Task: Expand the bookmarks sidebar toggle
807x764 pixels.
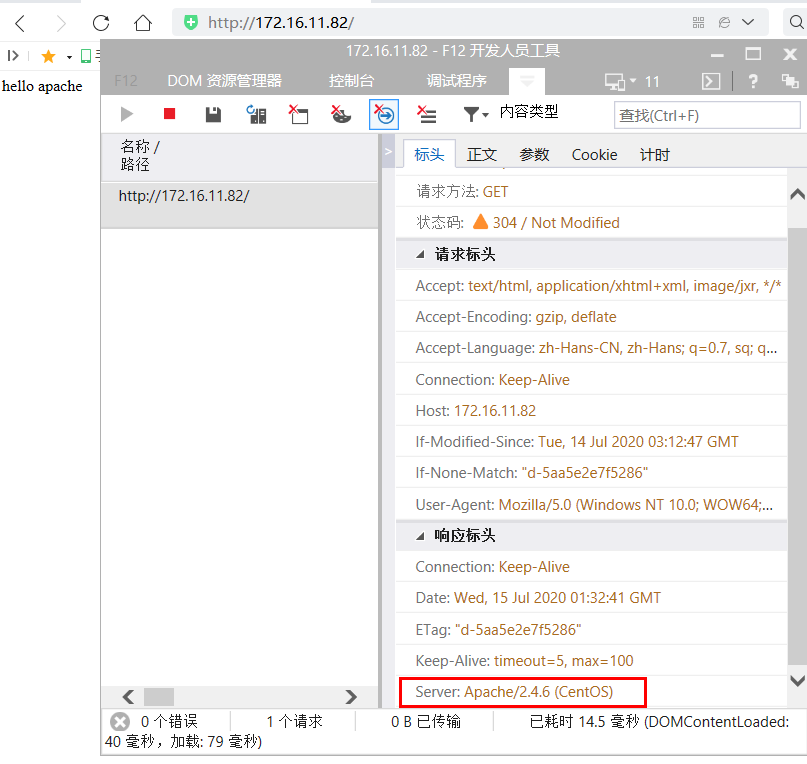Action: click(13, 56)
